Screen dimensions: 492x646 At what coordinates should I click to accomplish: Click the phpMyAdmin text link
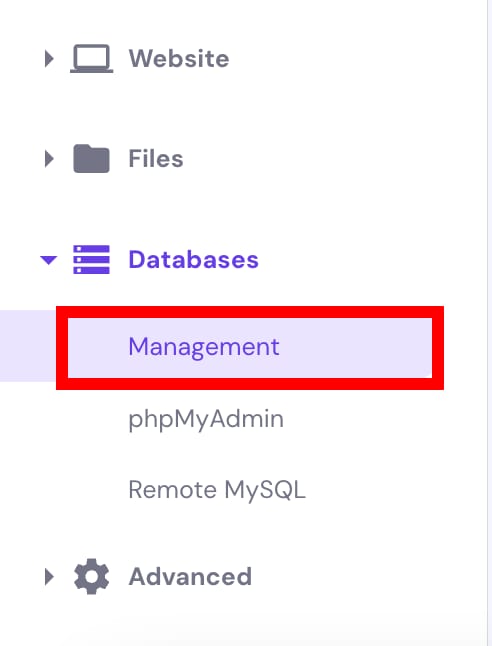[206, 419]
